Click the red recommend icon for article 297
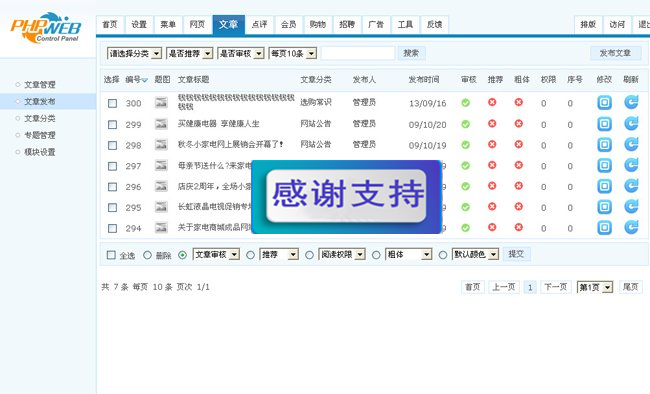 (492, 165)
